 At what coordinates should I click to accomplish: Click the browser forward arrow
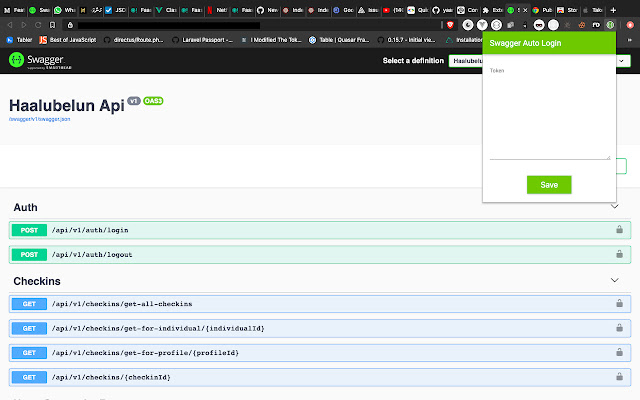coord(24,25)
